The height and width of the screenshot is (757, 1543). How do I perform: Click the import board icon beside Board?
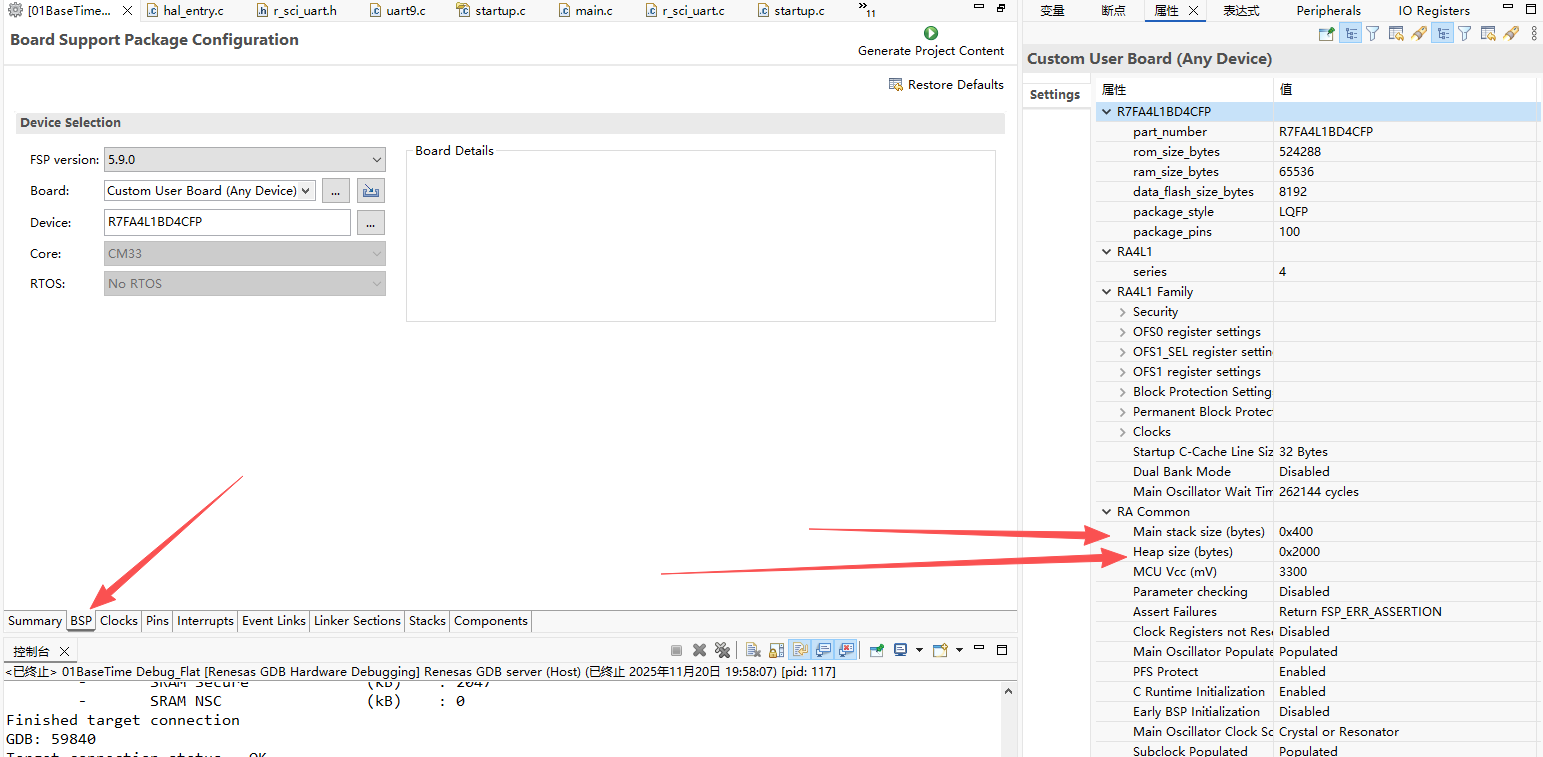pos(370,191)
